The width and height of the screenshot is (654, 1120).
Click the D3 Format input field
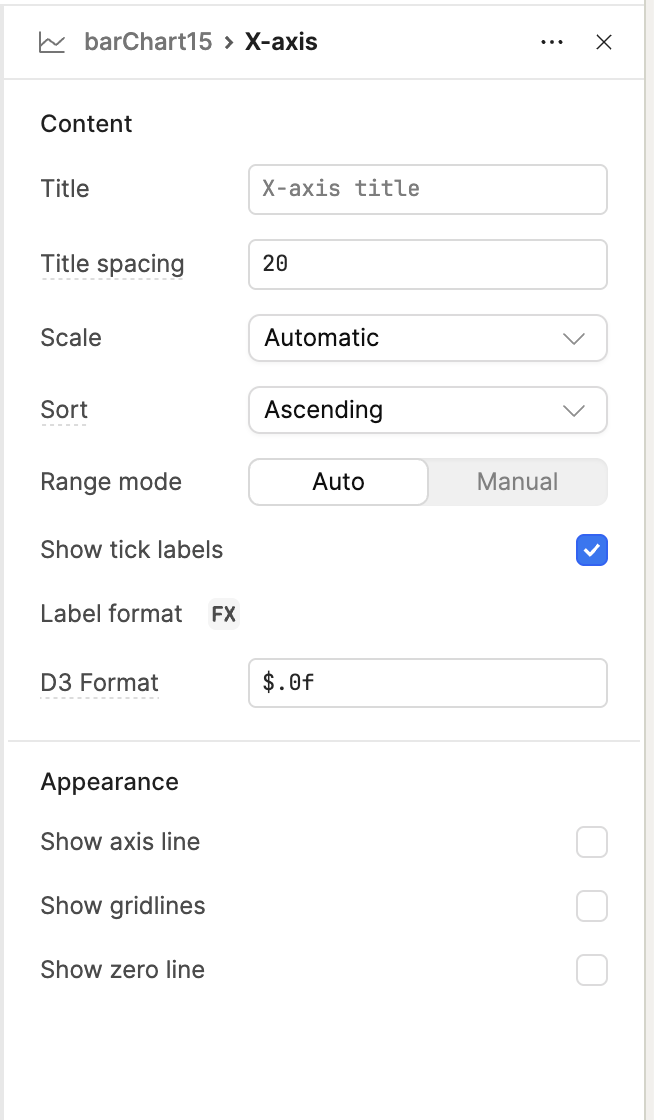point(427,683)
